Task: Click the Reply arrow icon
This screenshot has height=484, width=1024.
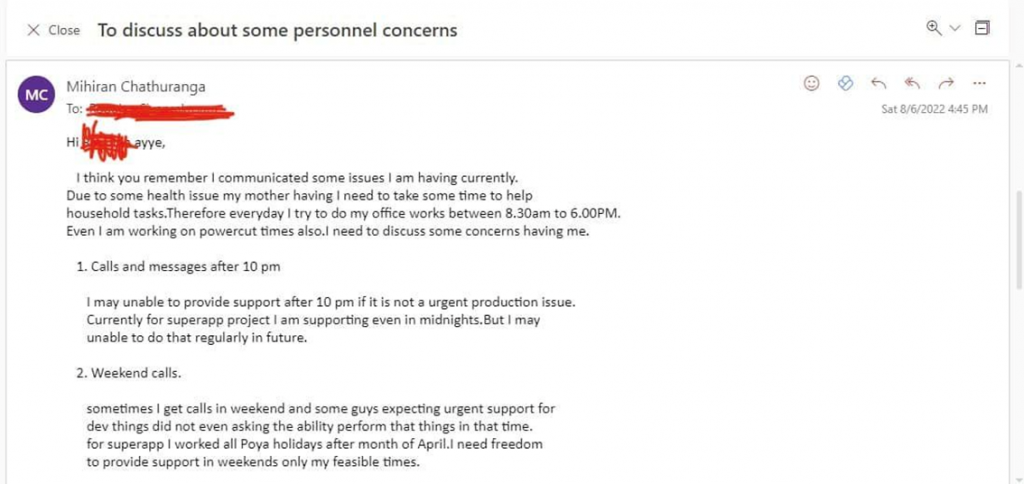Action: click(x=878, y=83)
